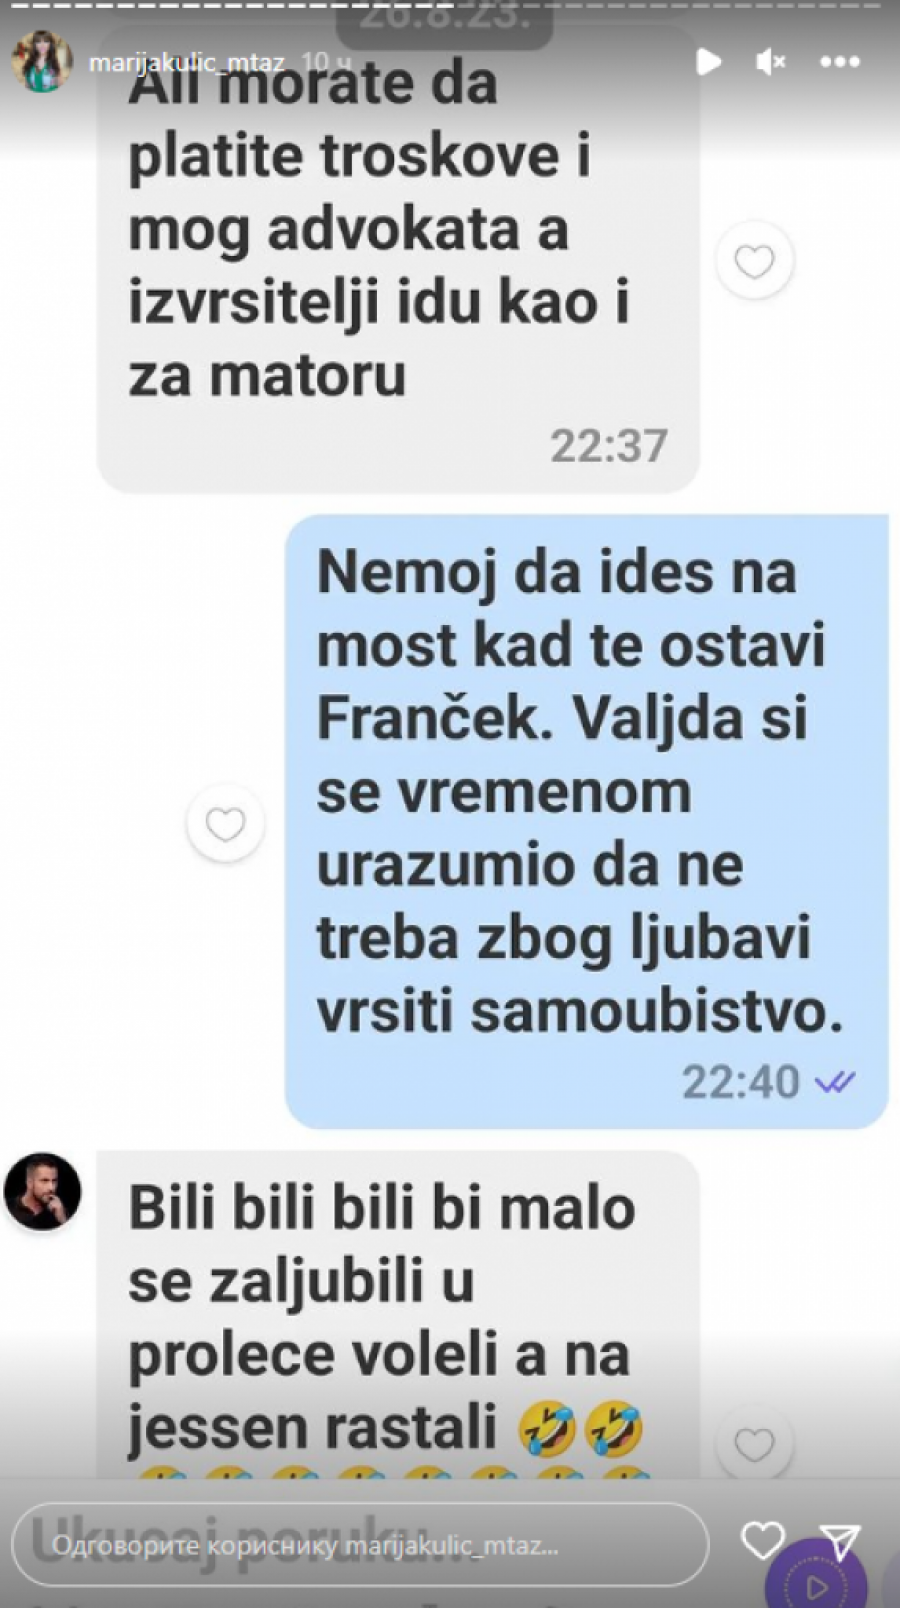Open the three-dot more options menu
Screen dimensions: 900x1608
click(x=840, y=62)
